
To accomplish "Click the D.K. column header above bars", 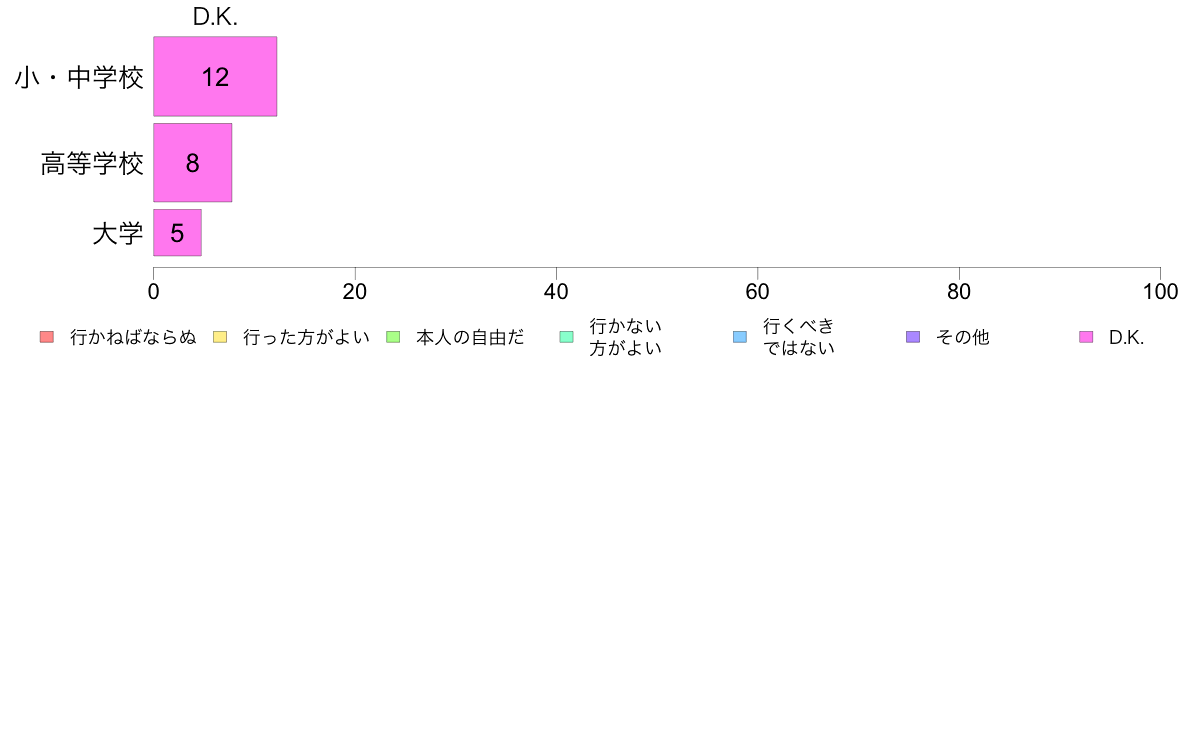I will [x=215, y=17].
